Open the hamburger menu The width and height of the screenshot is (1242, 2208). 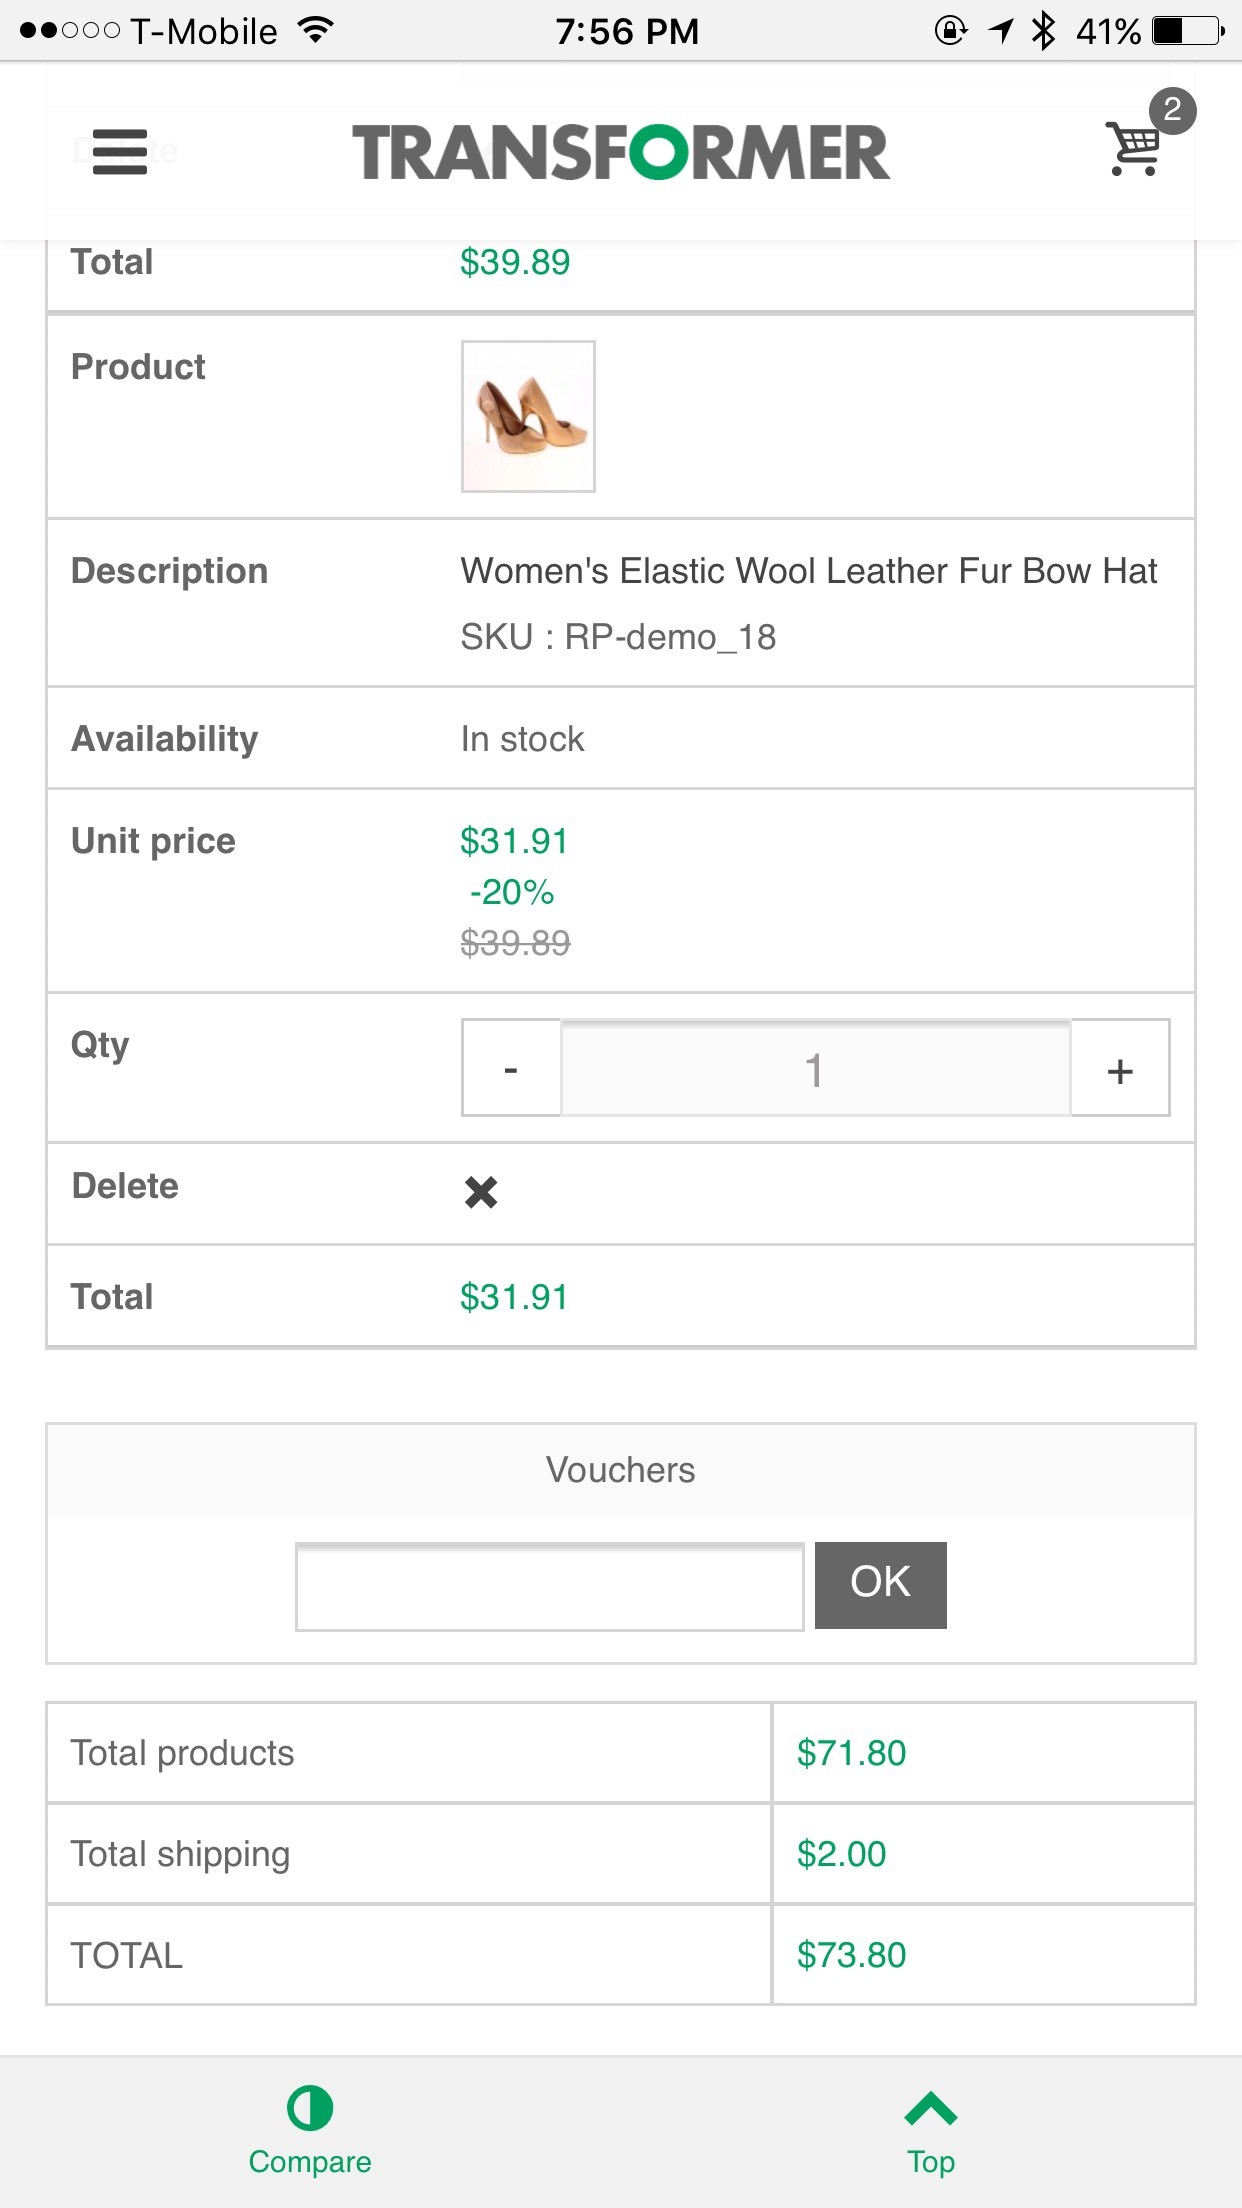120,152
